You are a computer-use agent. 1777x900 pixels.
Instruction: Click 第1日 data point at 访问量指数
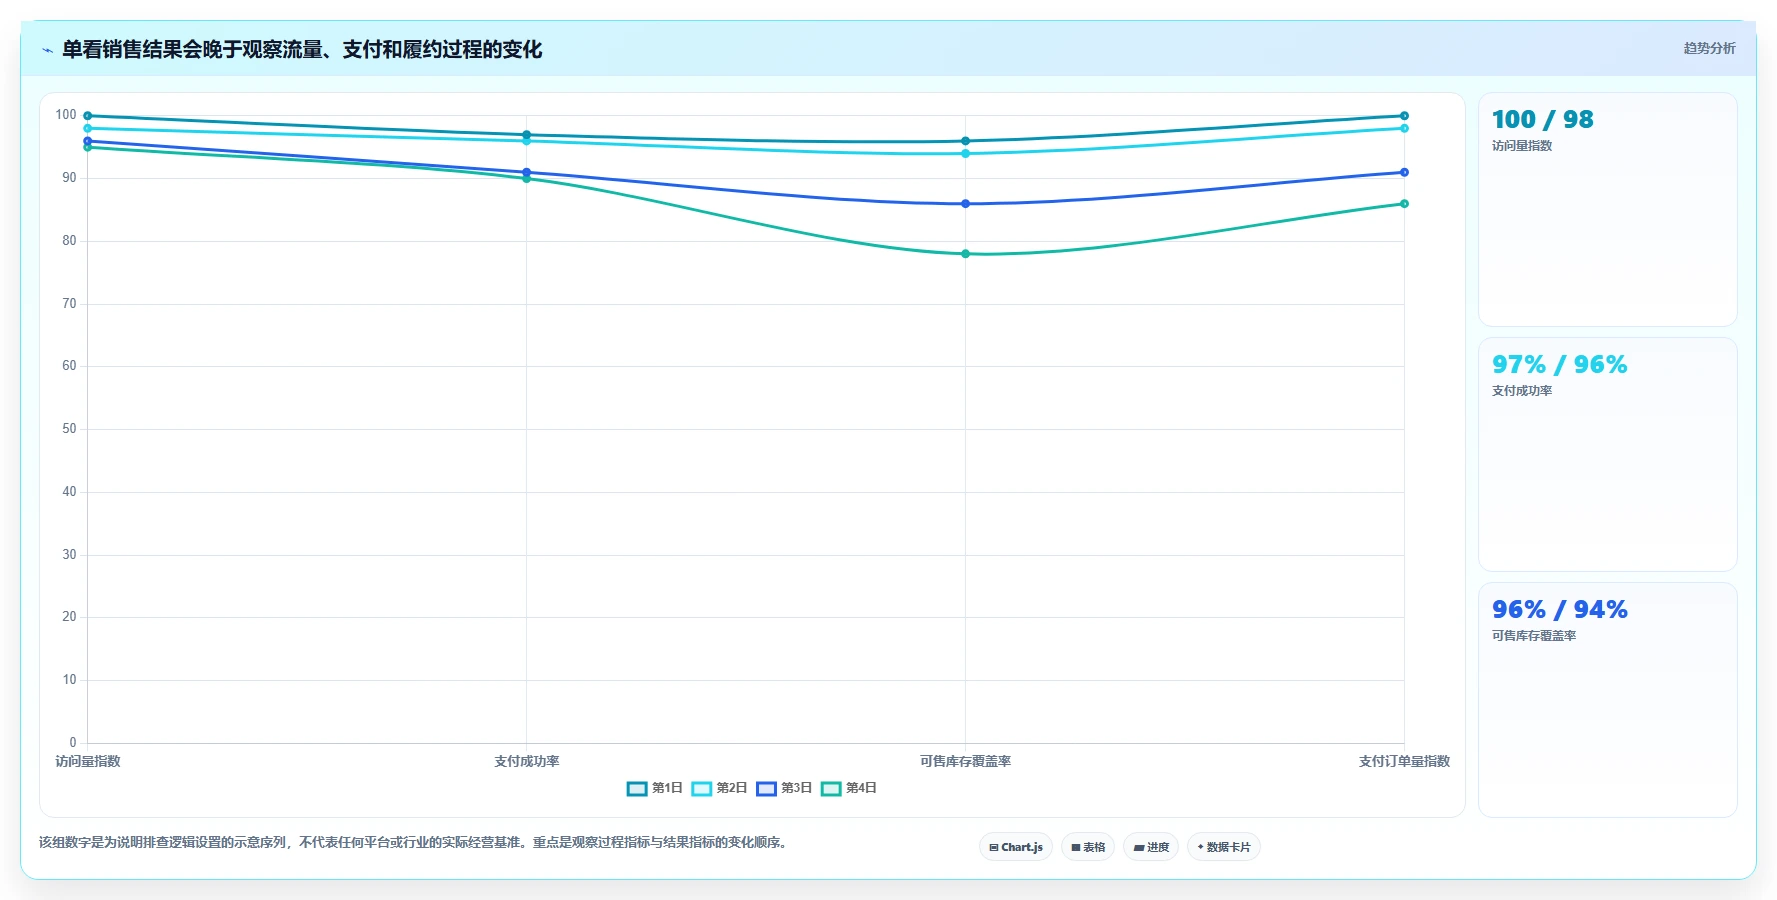pos(88,116)
